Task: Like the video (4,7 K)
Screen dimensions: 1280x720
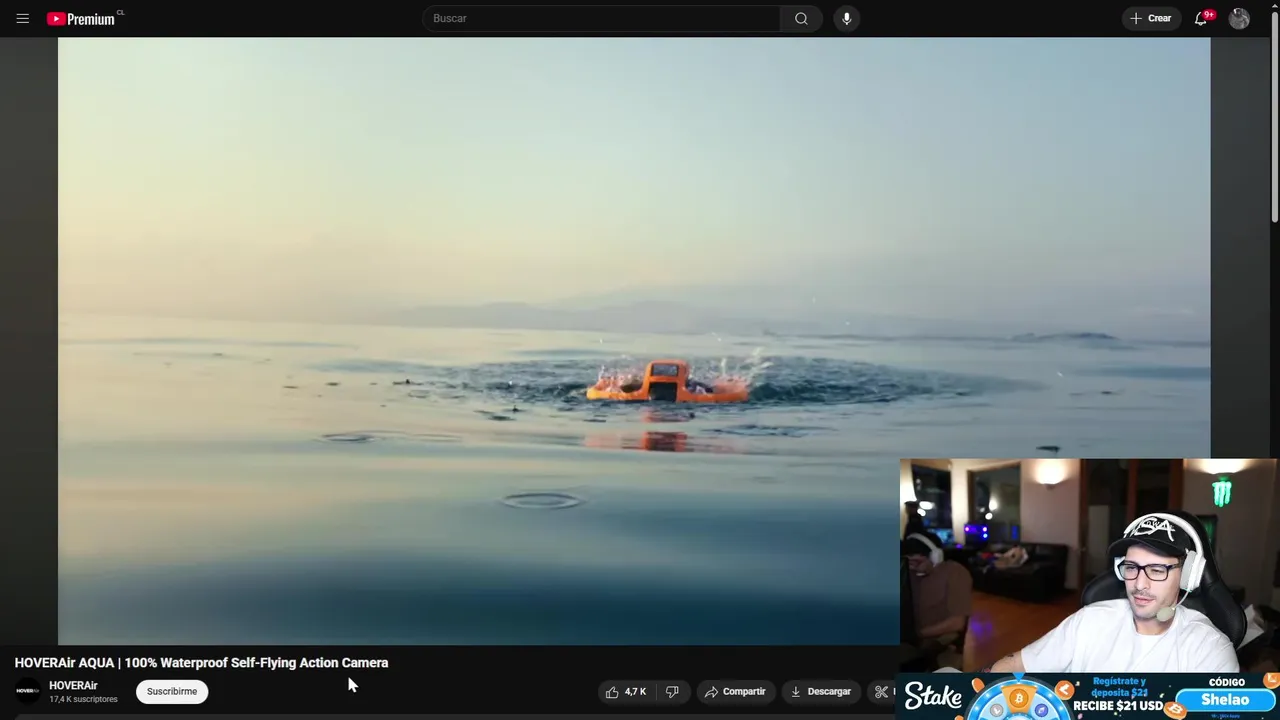Action: pos(626,691)
